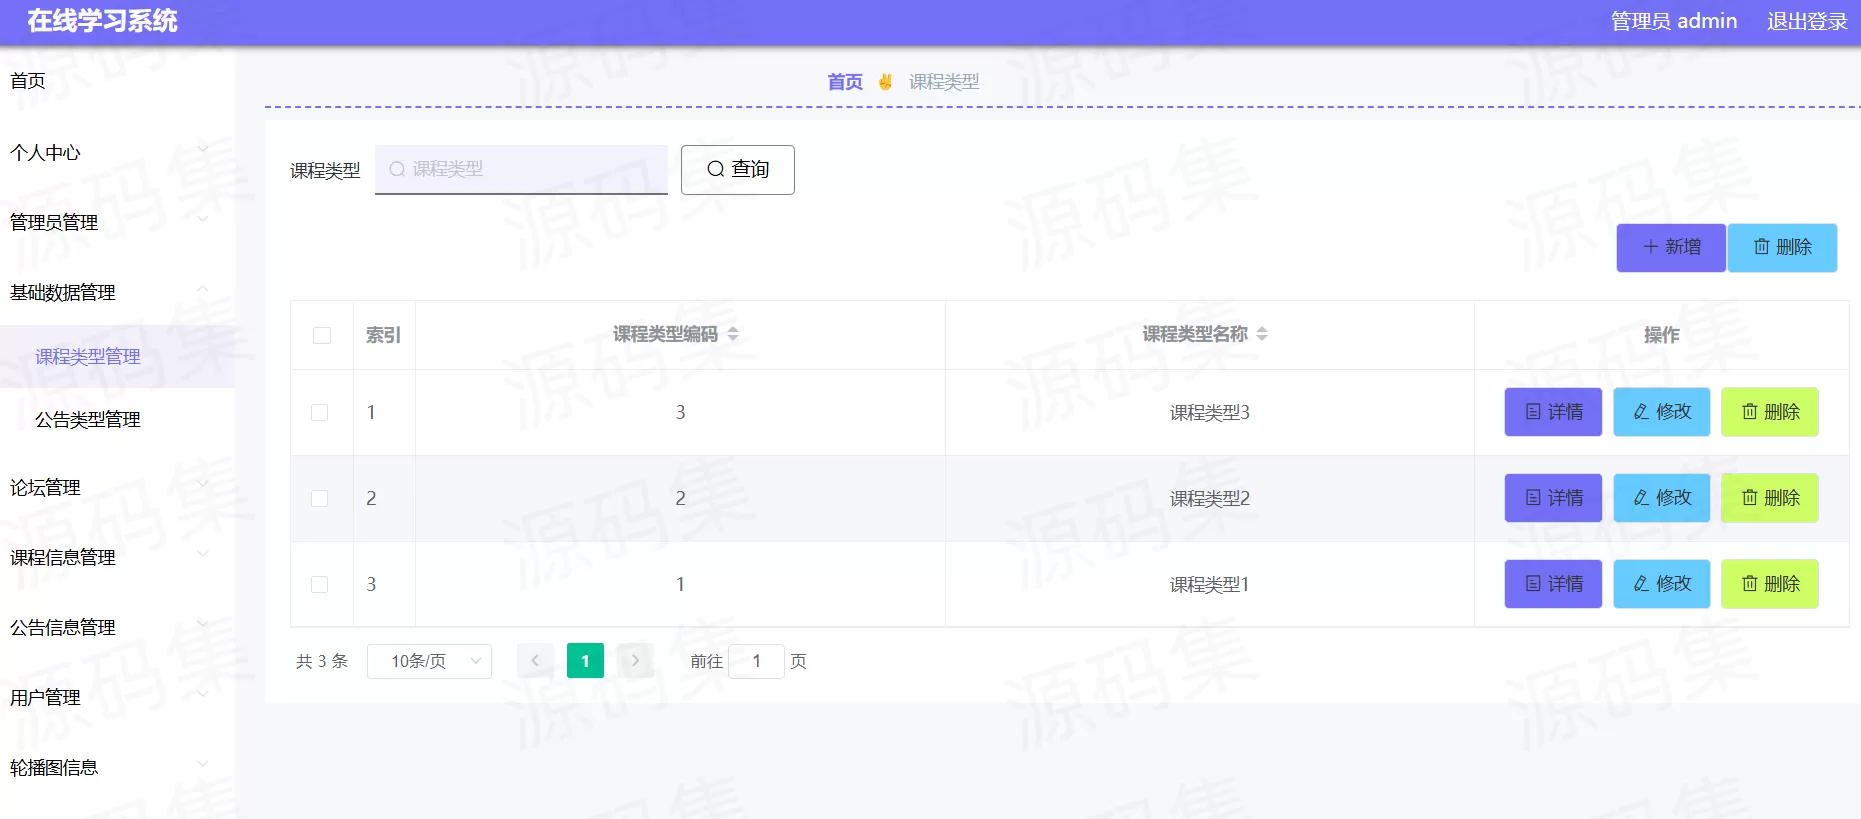Open 详情 for 课程类型2
The image size is (1861, 819).
1553,498
